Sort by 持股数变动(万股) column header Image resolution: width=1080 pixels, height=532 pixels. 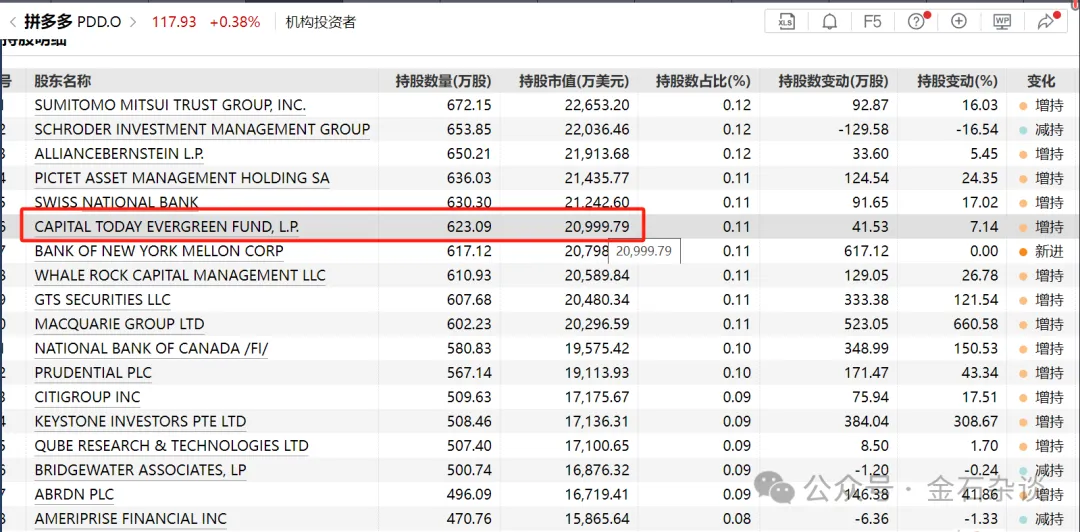coord(833,81)
